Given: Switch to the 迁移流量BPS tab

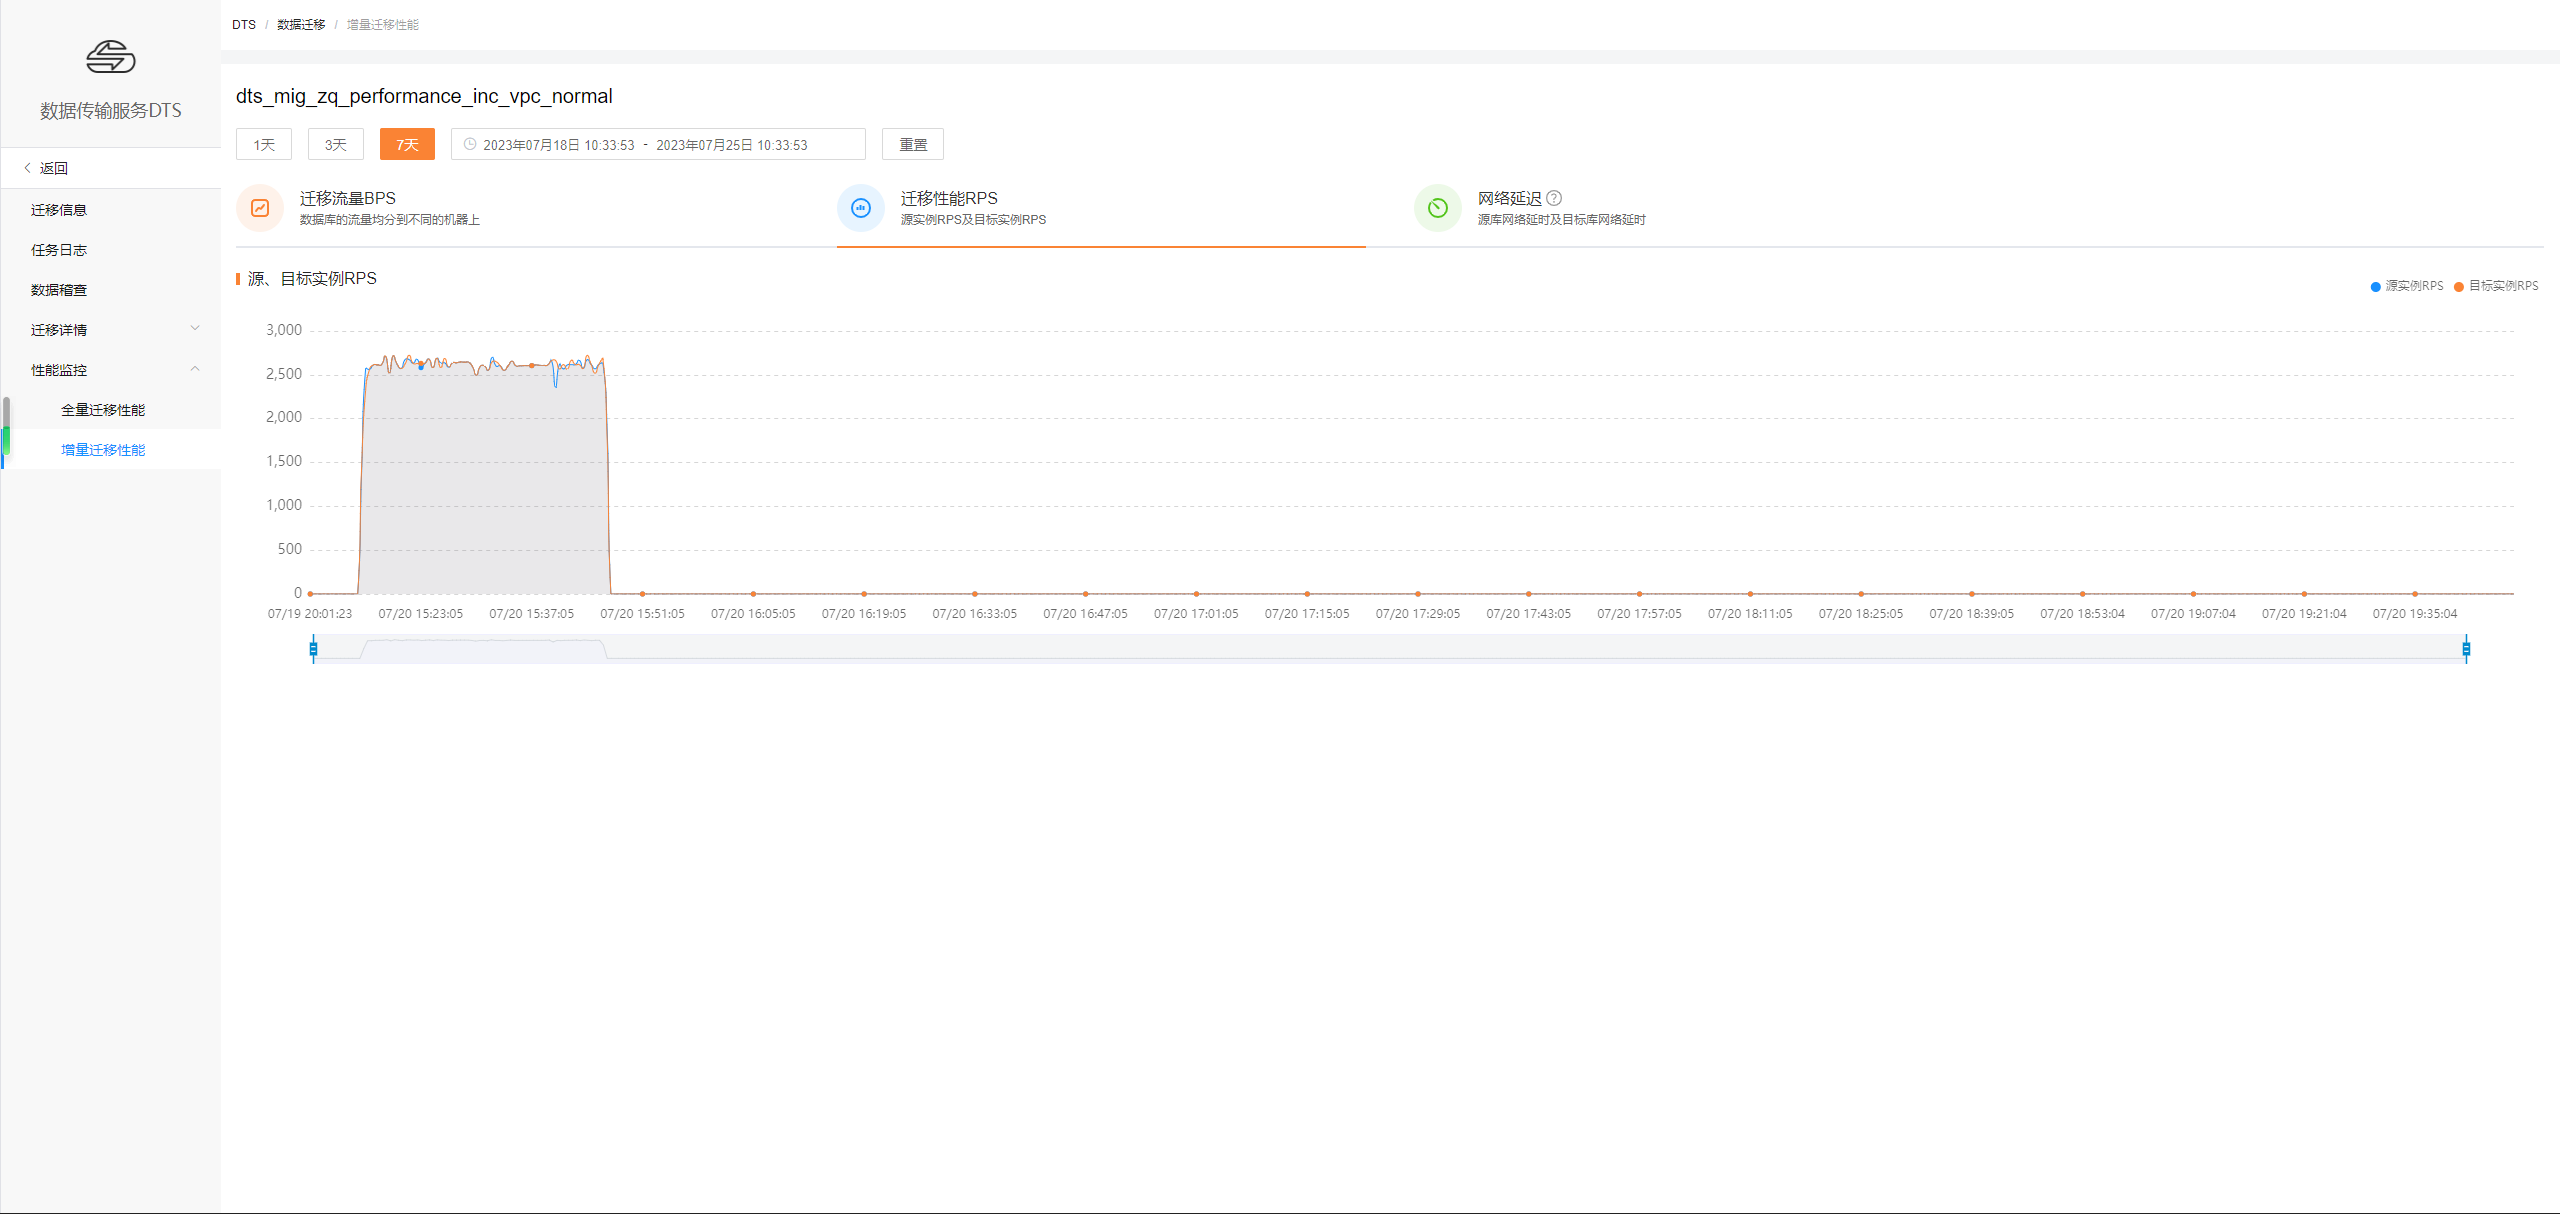Looking at the screenshot, I should (347, 198).
